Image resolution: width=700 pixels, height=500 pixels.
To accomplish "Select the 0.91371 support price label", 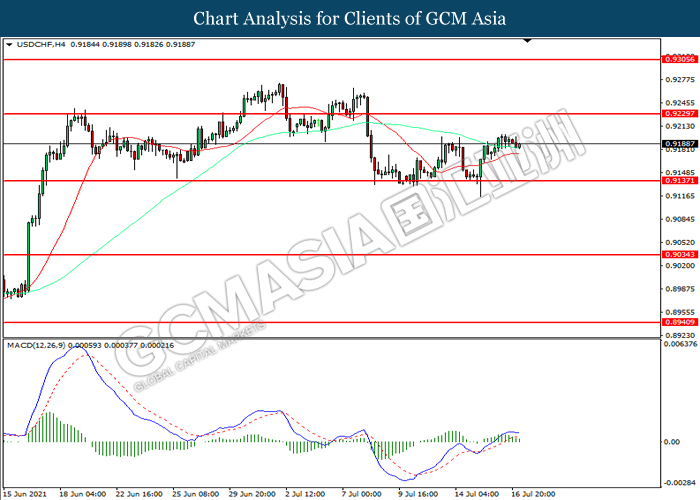I will click(x=679, y=181).
